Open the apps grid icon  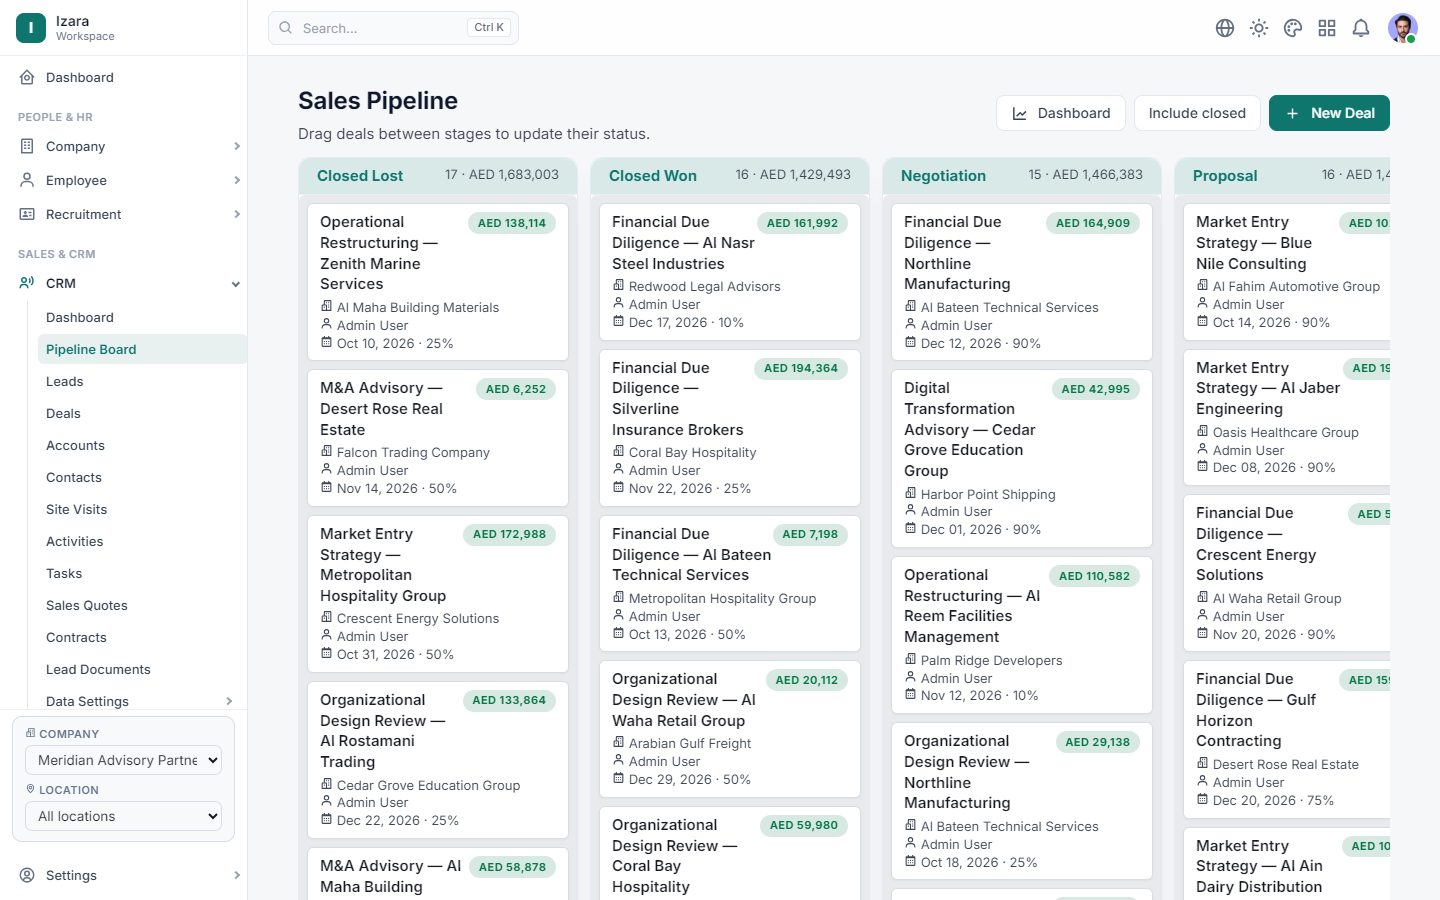[x=1327, y=28]
